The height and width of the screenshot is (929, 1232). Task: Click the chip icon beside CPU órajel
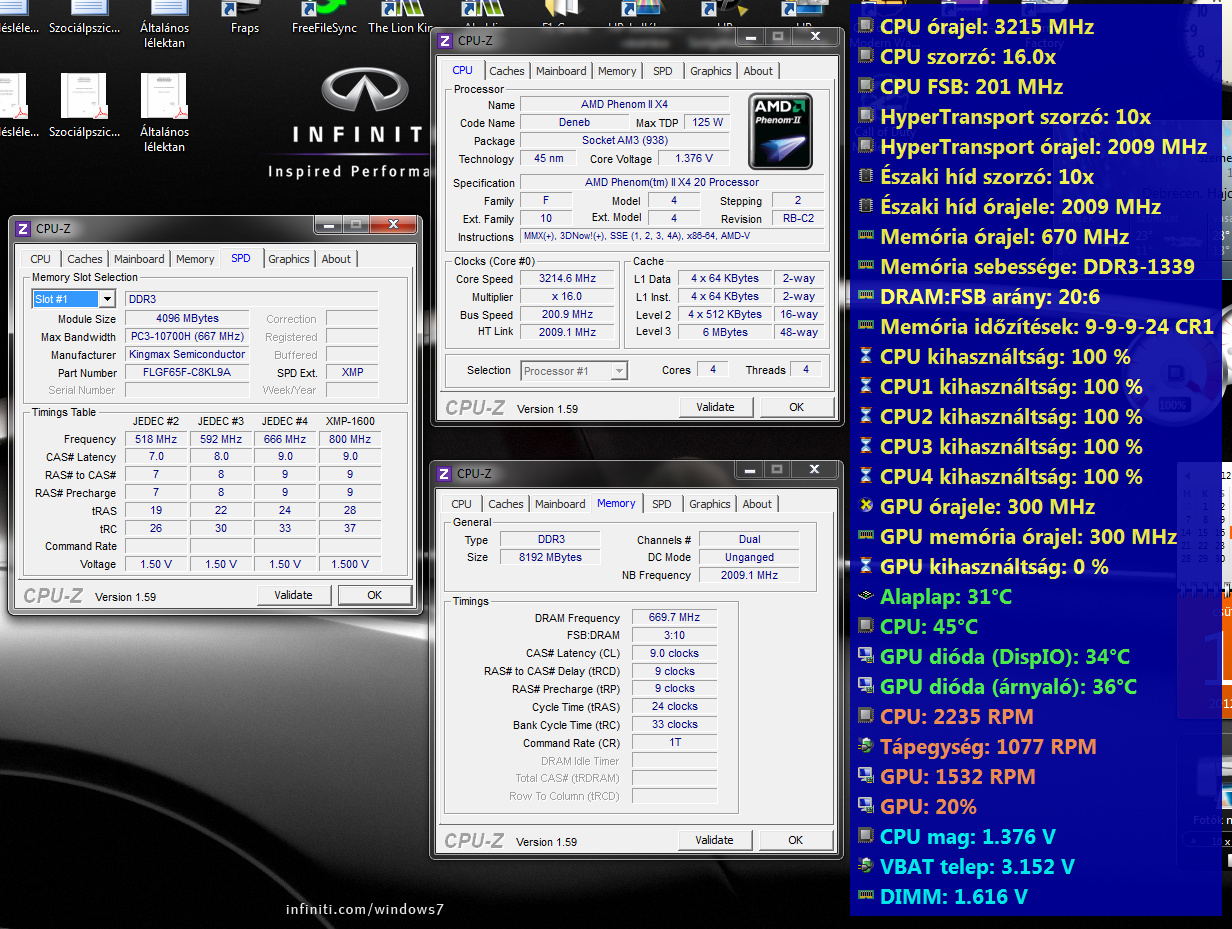pyautogui.click(x=865, y=26)
